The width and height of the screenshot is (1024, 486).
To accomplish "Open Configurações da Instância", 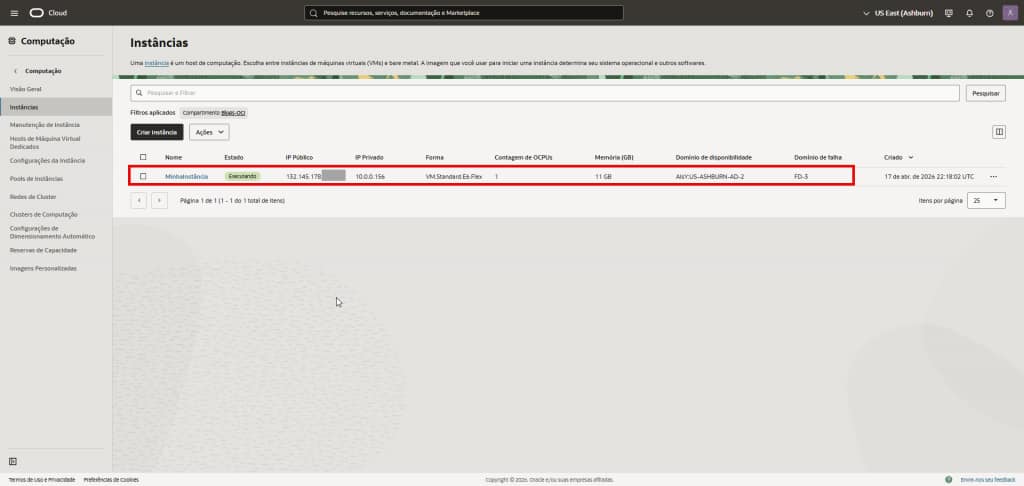I will click(47, 161).
